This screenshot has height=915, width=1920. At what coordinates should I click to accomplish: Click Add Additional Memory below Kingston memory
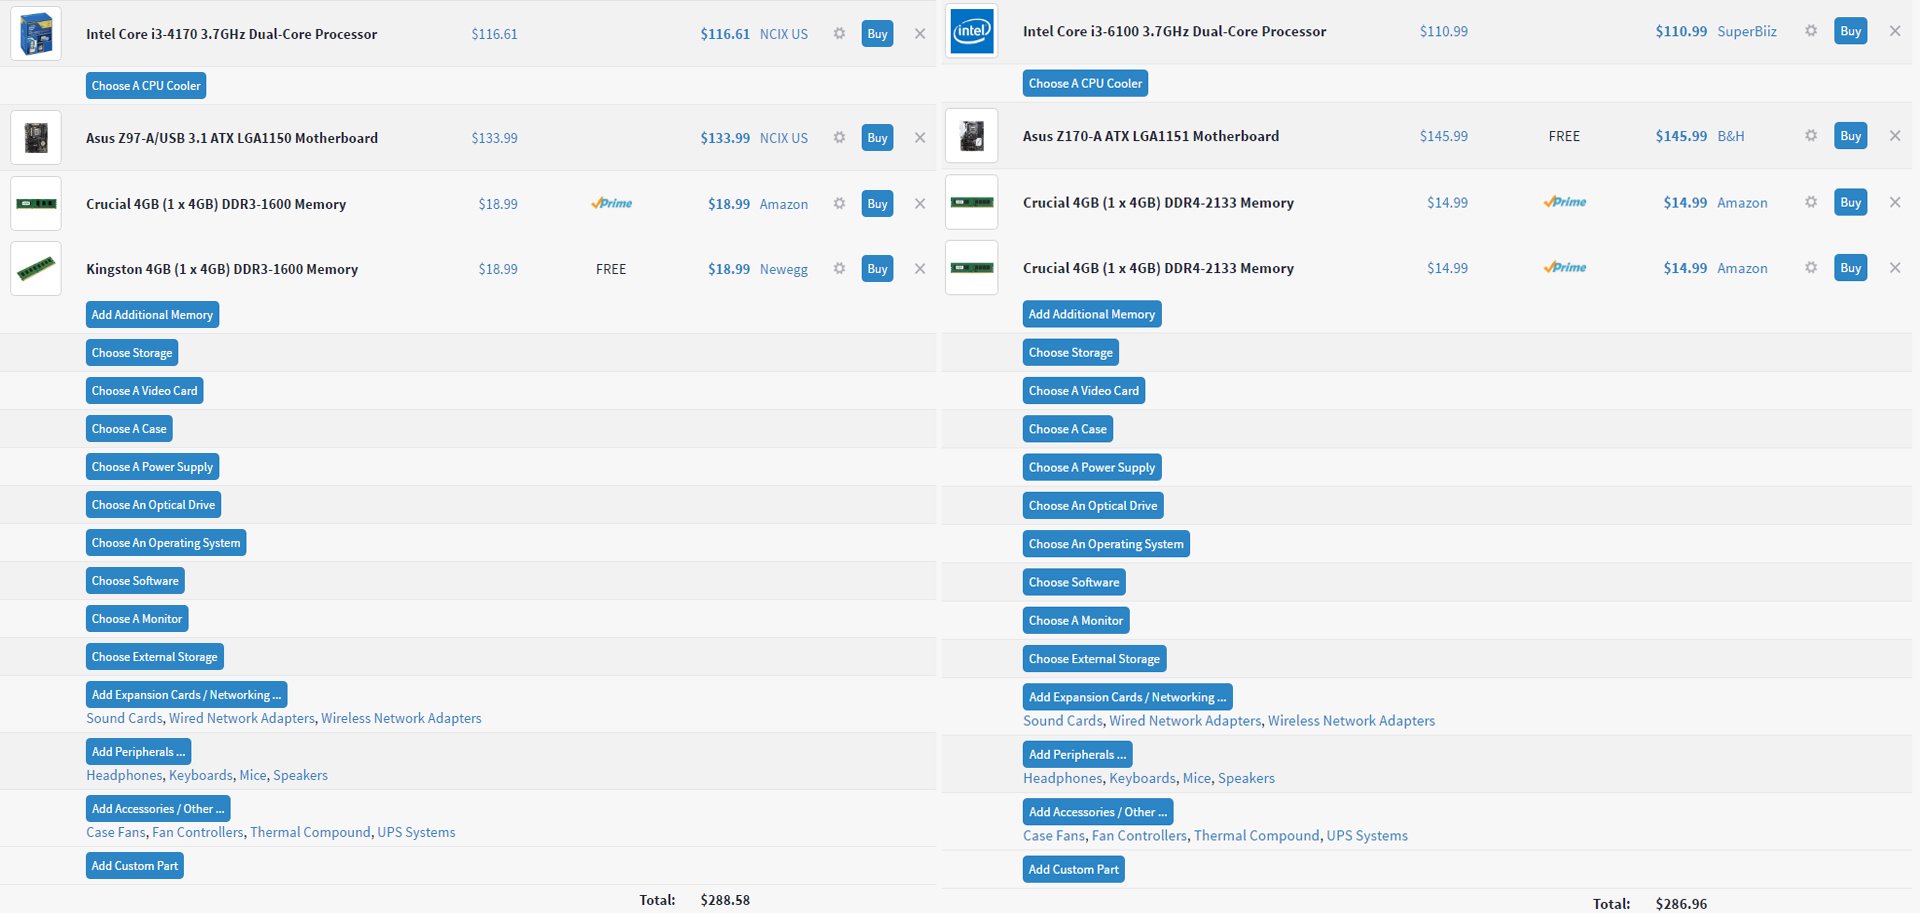pyautogui.click(x=152, y=315)
